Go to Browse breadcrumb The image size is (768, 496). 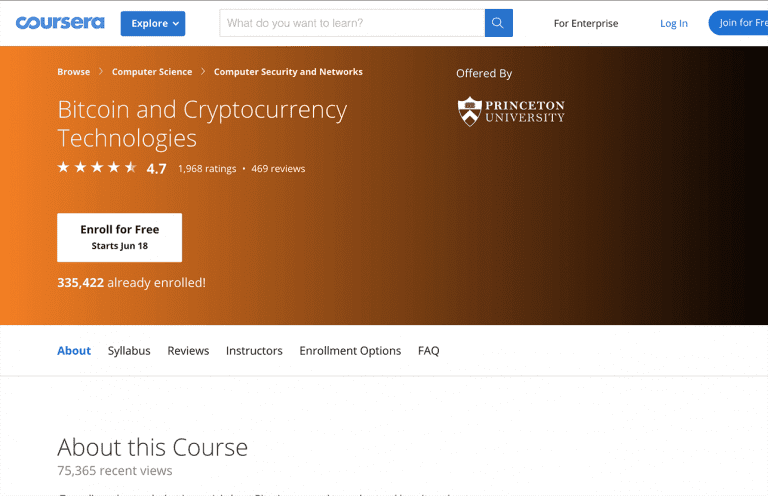coord(73,71)
